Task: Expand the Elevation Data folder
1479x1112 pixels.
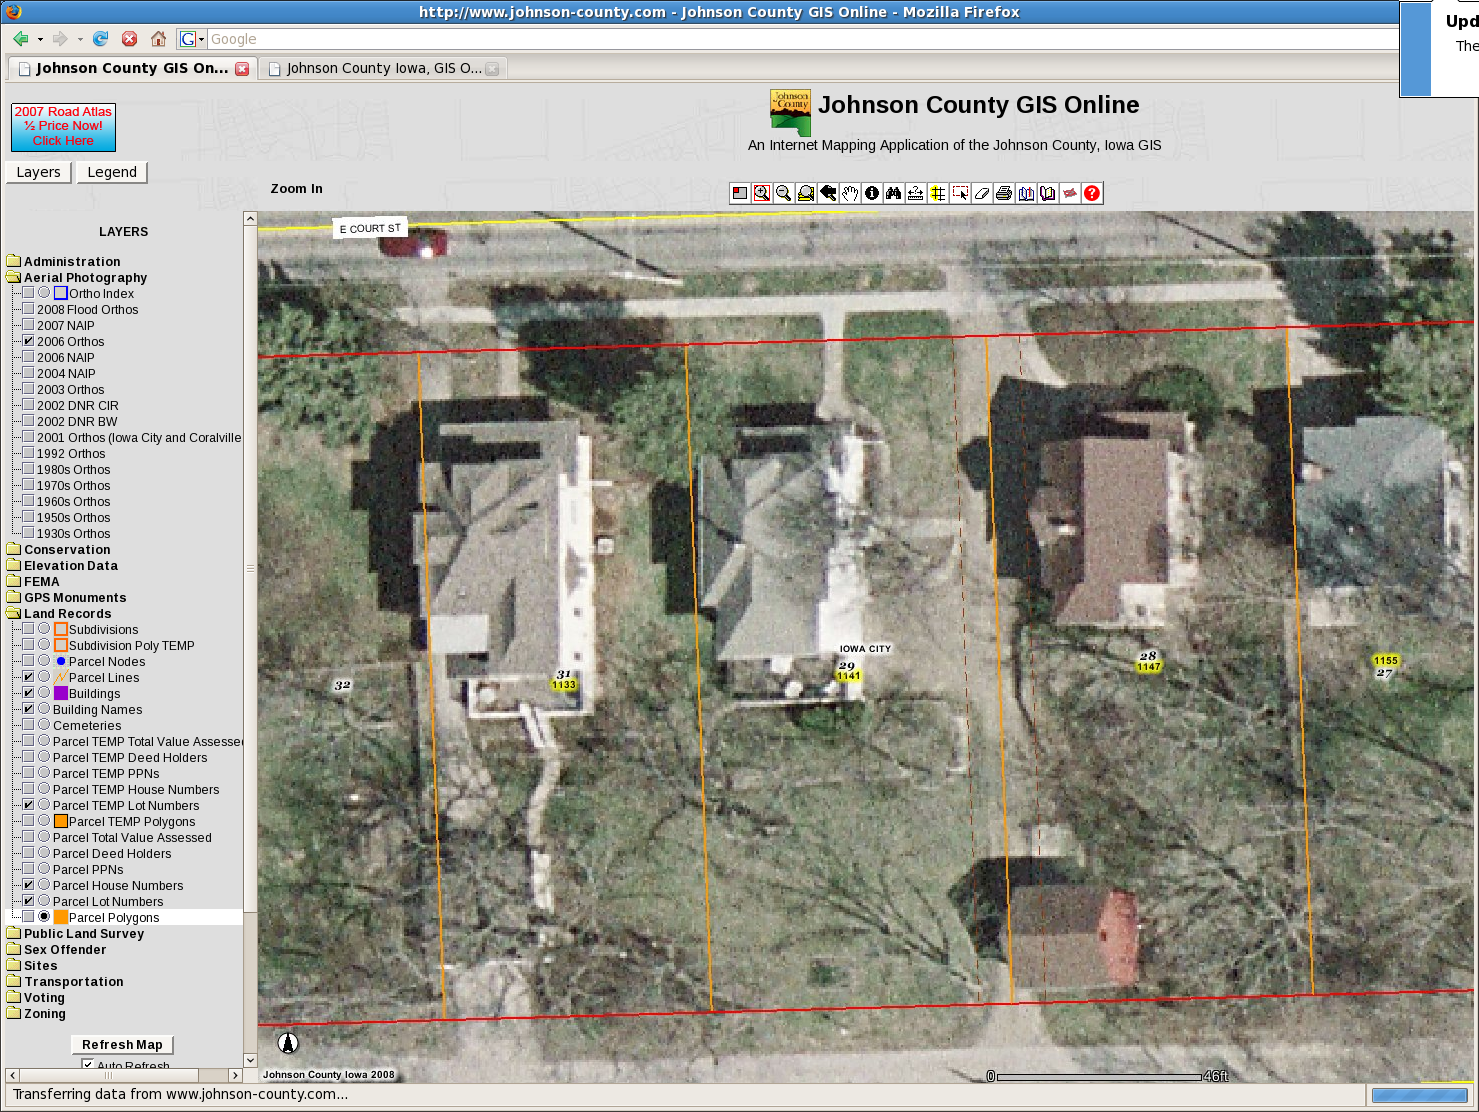Action: tap(13, 565)
